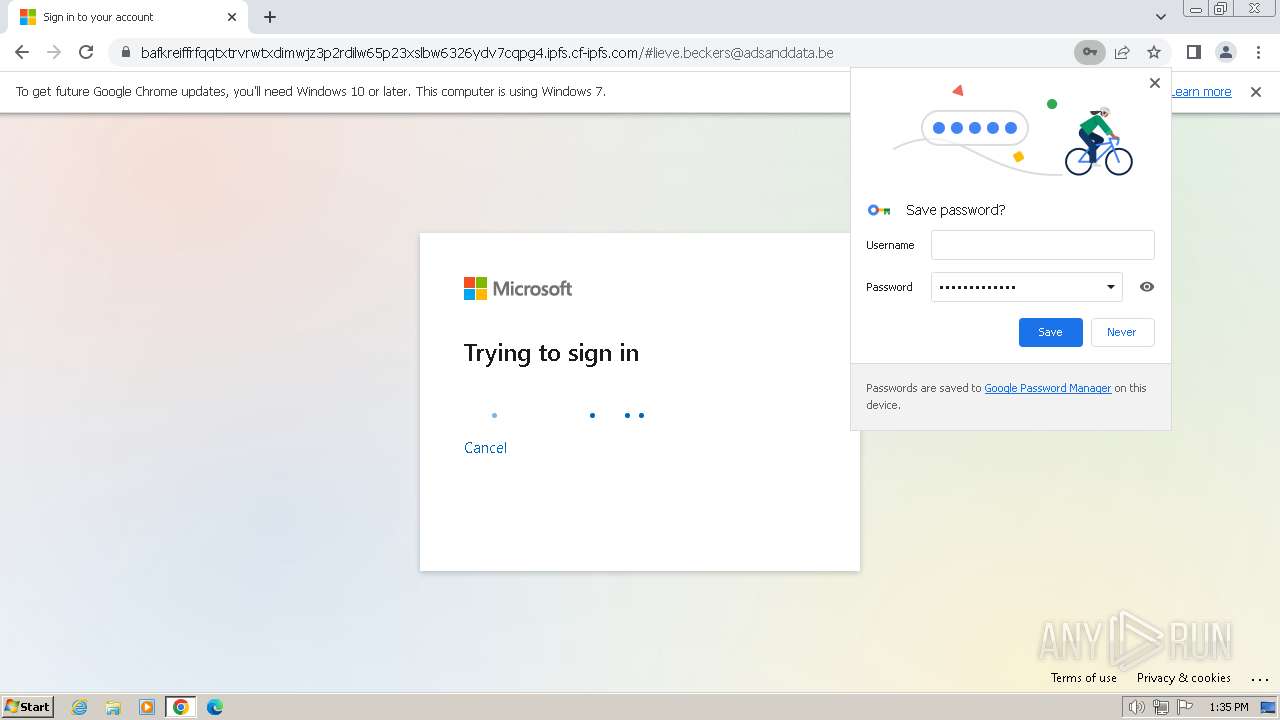Close the Save password popup
This screenshot has height=720, width=1280.
point(1155,83)
